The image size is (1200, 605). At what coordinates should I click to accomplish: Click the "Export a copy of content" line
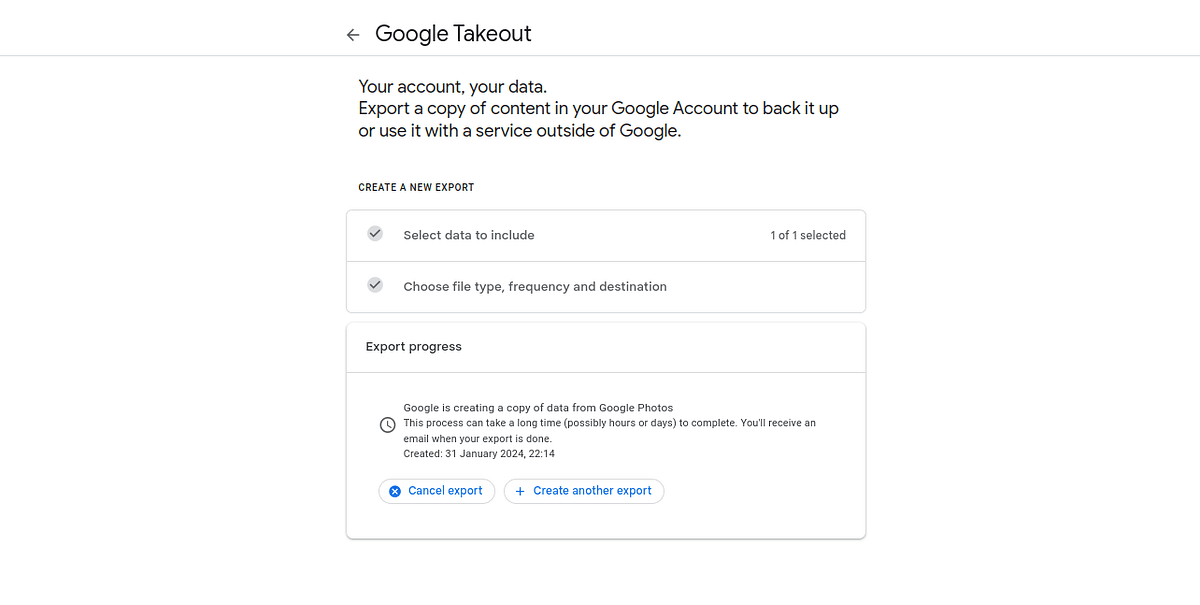pyautogui.click(x=598, y=108)
